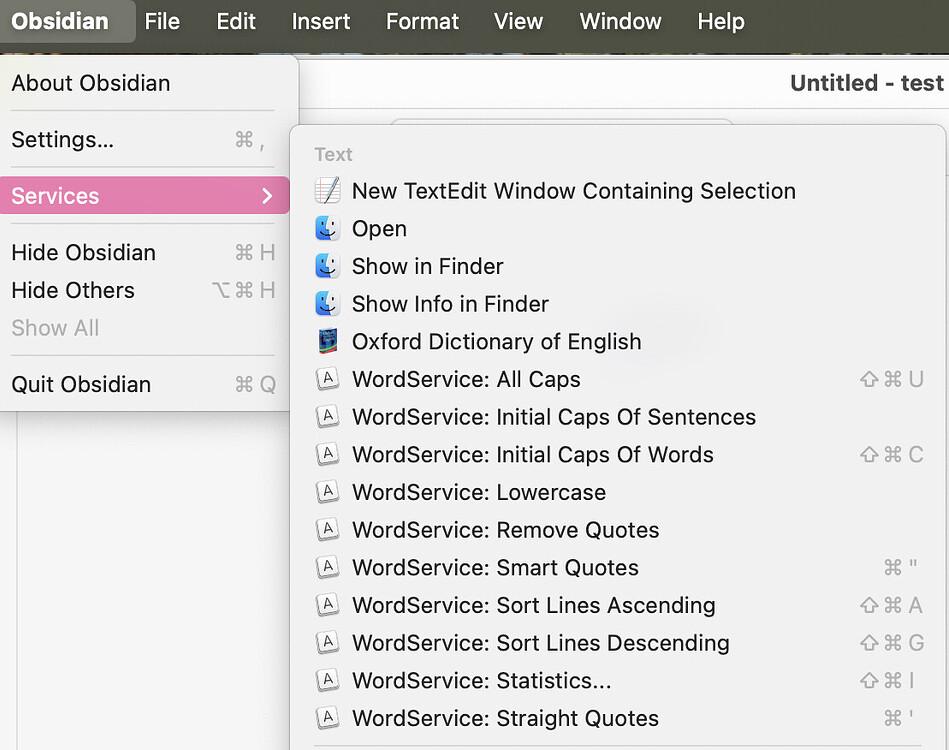Select WordService: Statistics… service
Viewport: 949px width, 750px height.
[481, 681]
